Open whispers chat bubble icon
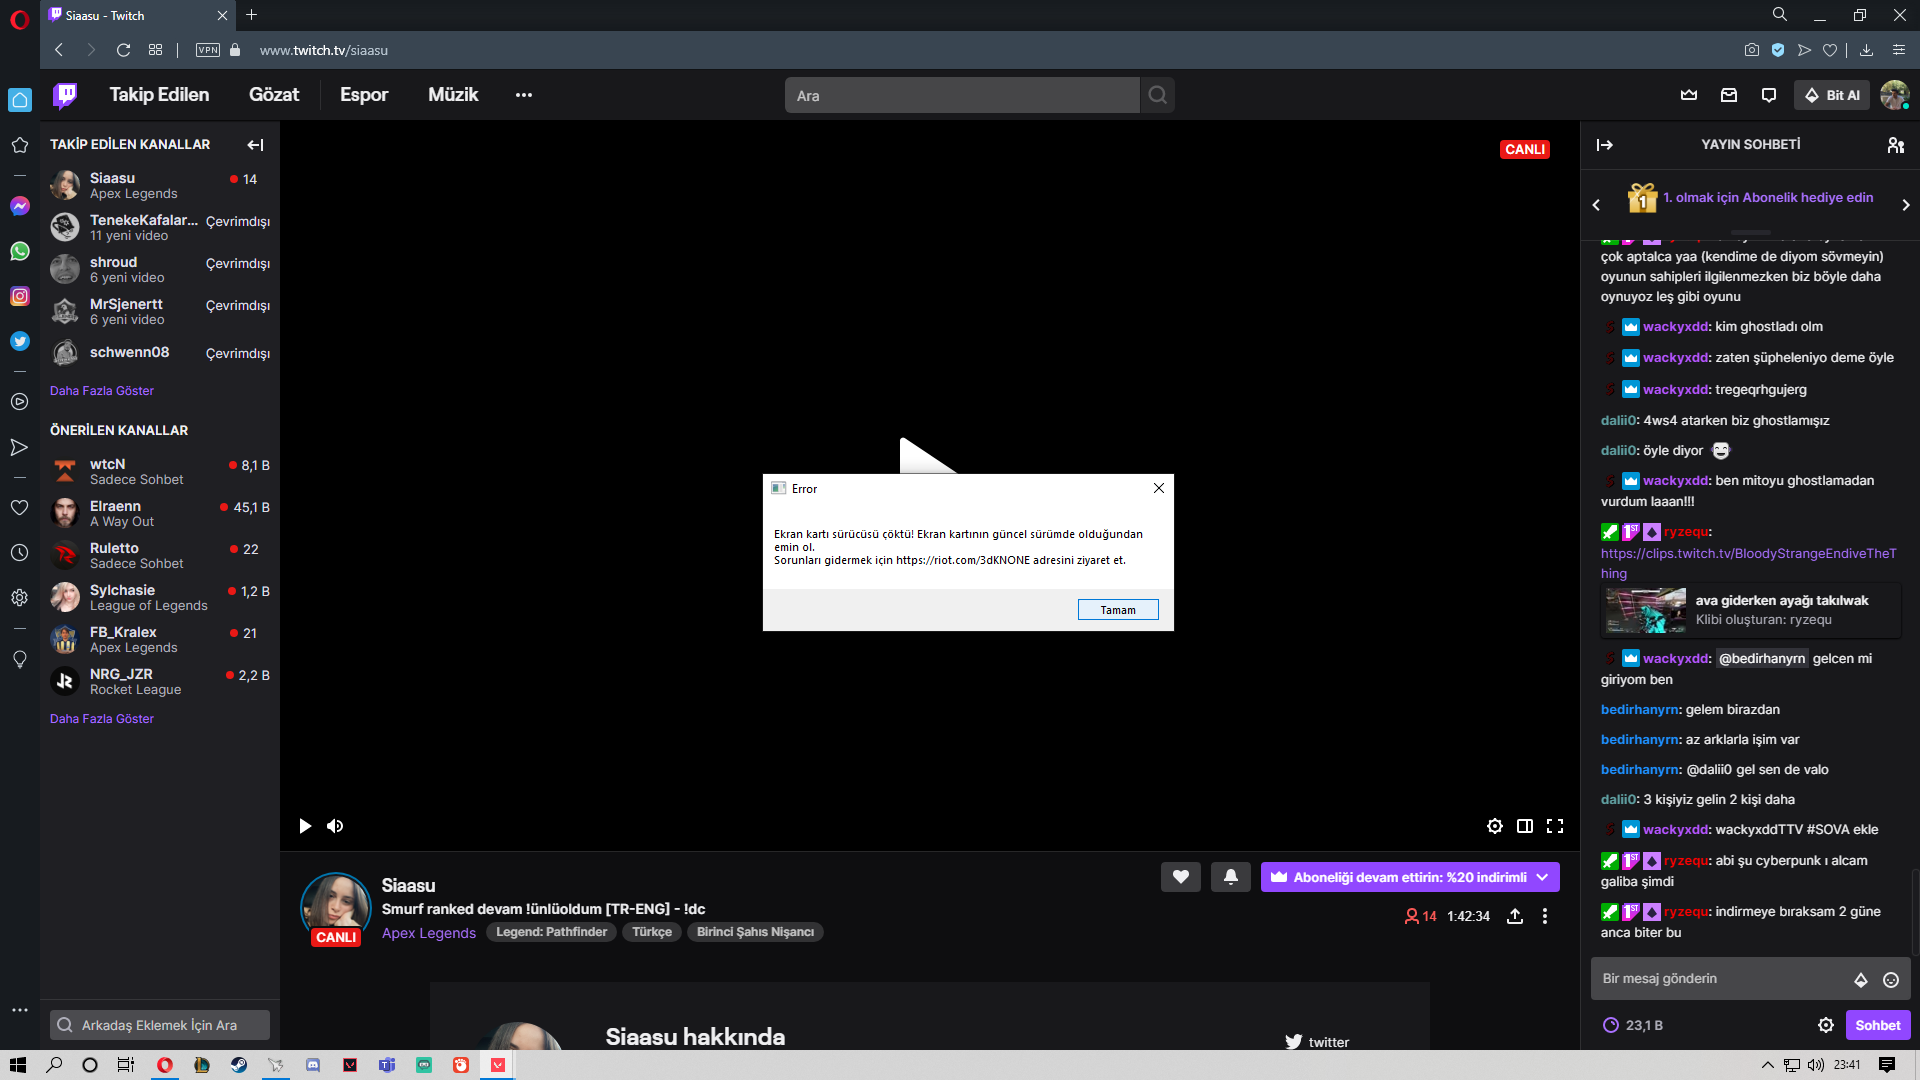 click(1769, 95)
